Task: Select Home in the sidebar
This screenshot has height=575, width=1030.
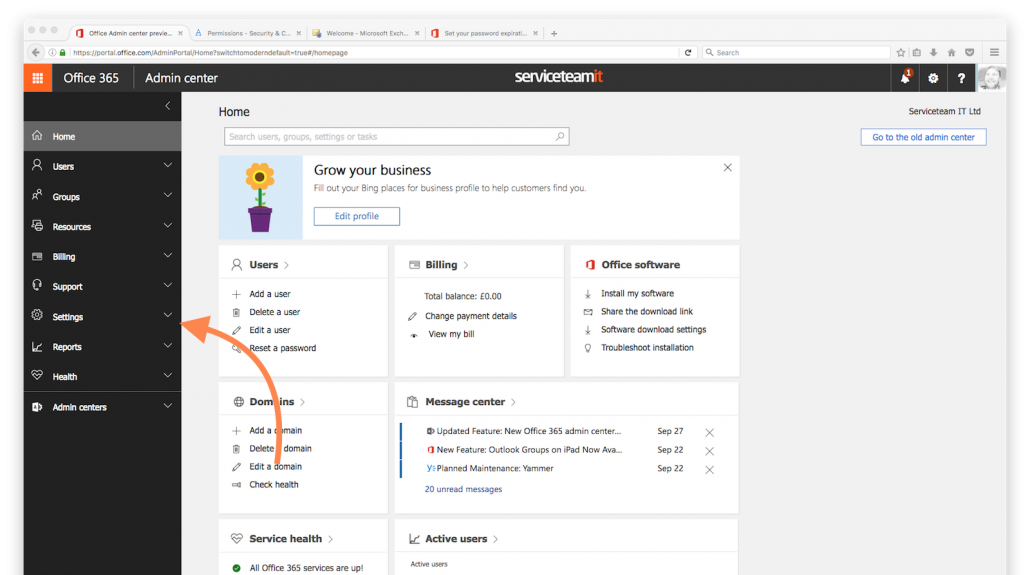Action: tap(102, 136)
